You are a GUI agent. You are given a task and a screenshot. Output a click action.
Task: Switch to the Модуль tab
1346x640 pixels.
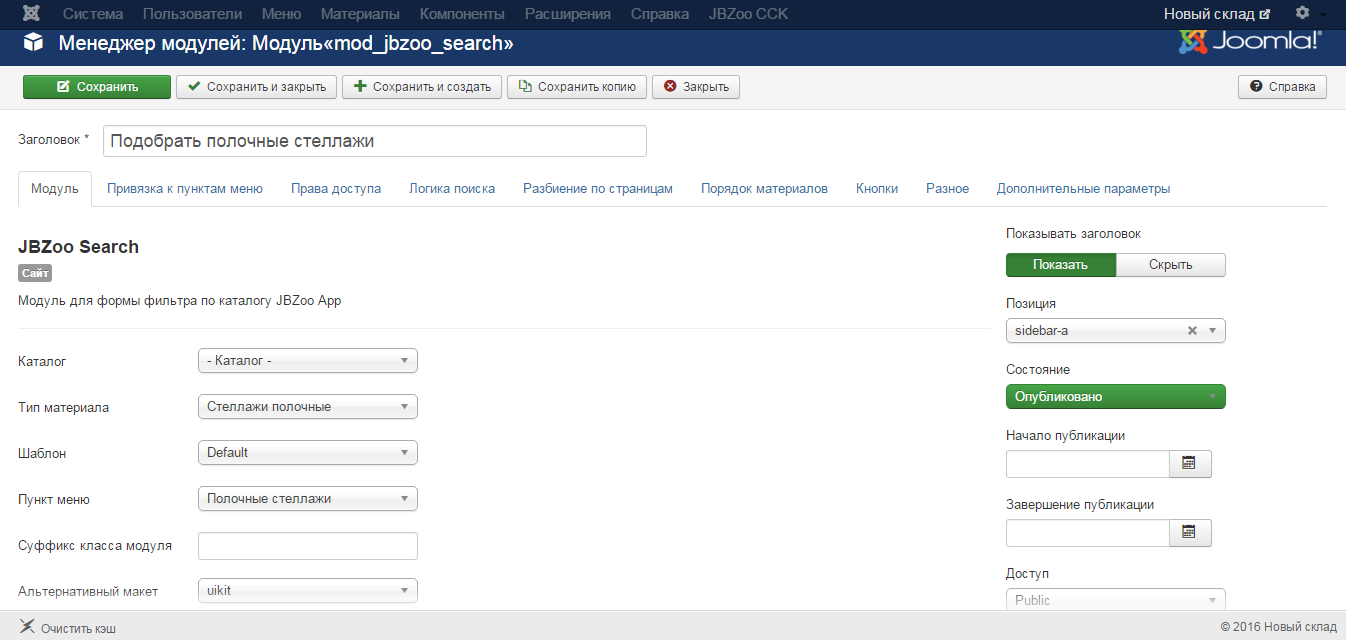point(55,188)
